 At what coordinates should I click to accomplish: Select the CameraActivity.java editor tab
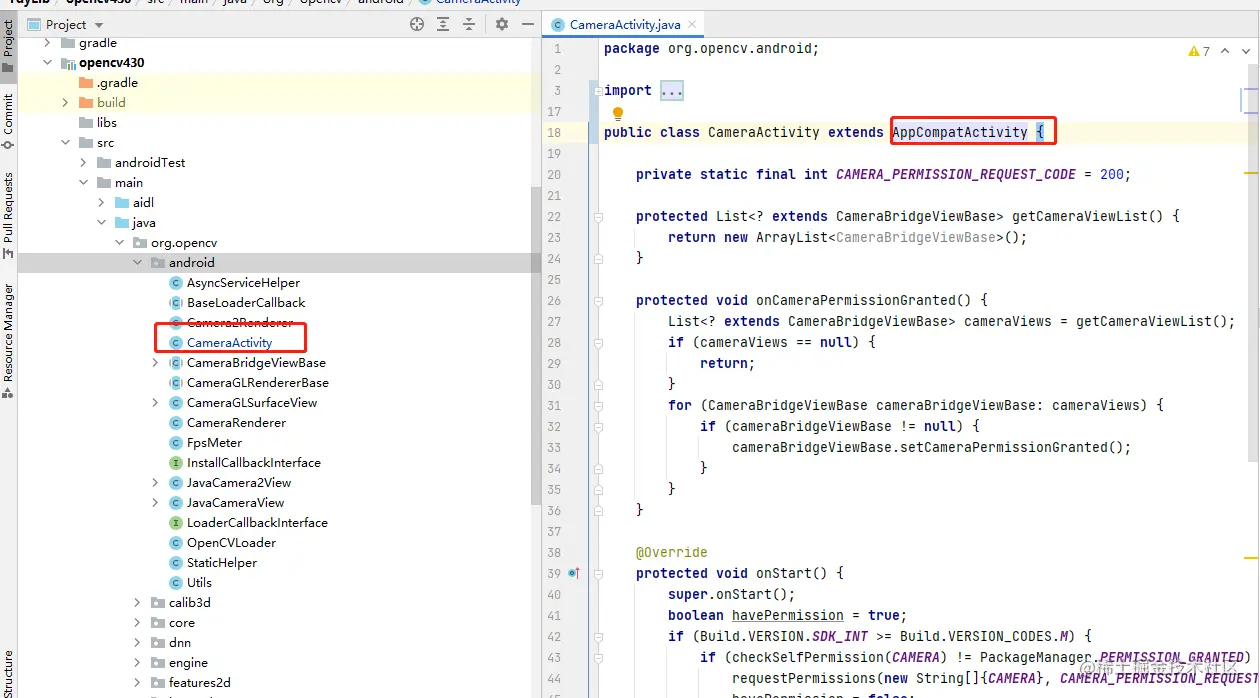click(x=626, y=24)
